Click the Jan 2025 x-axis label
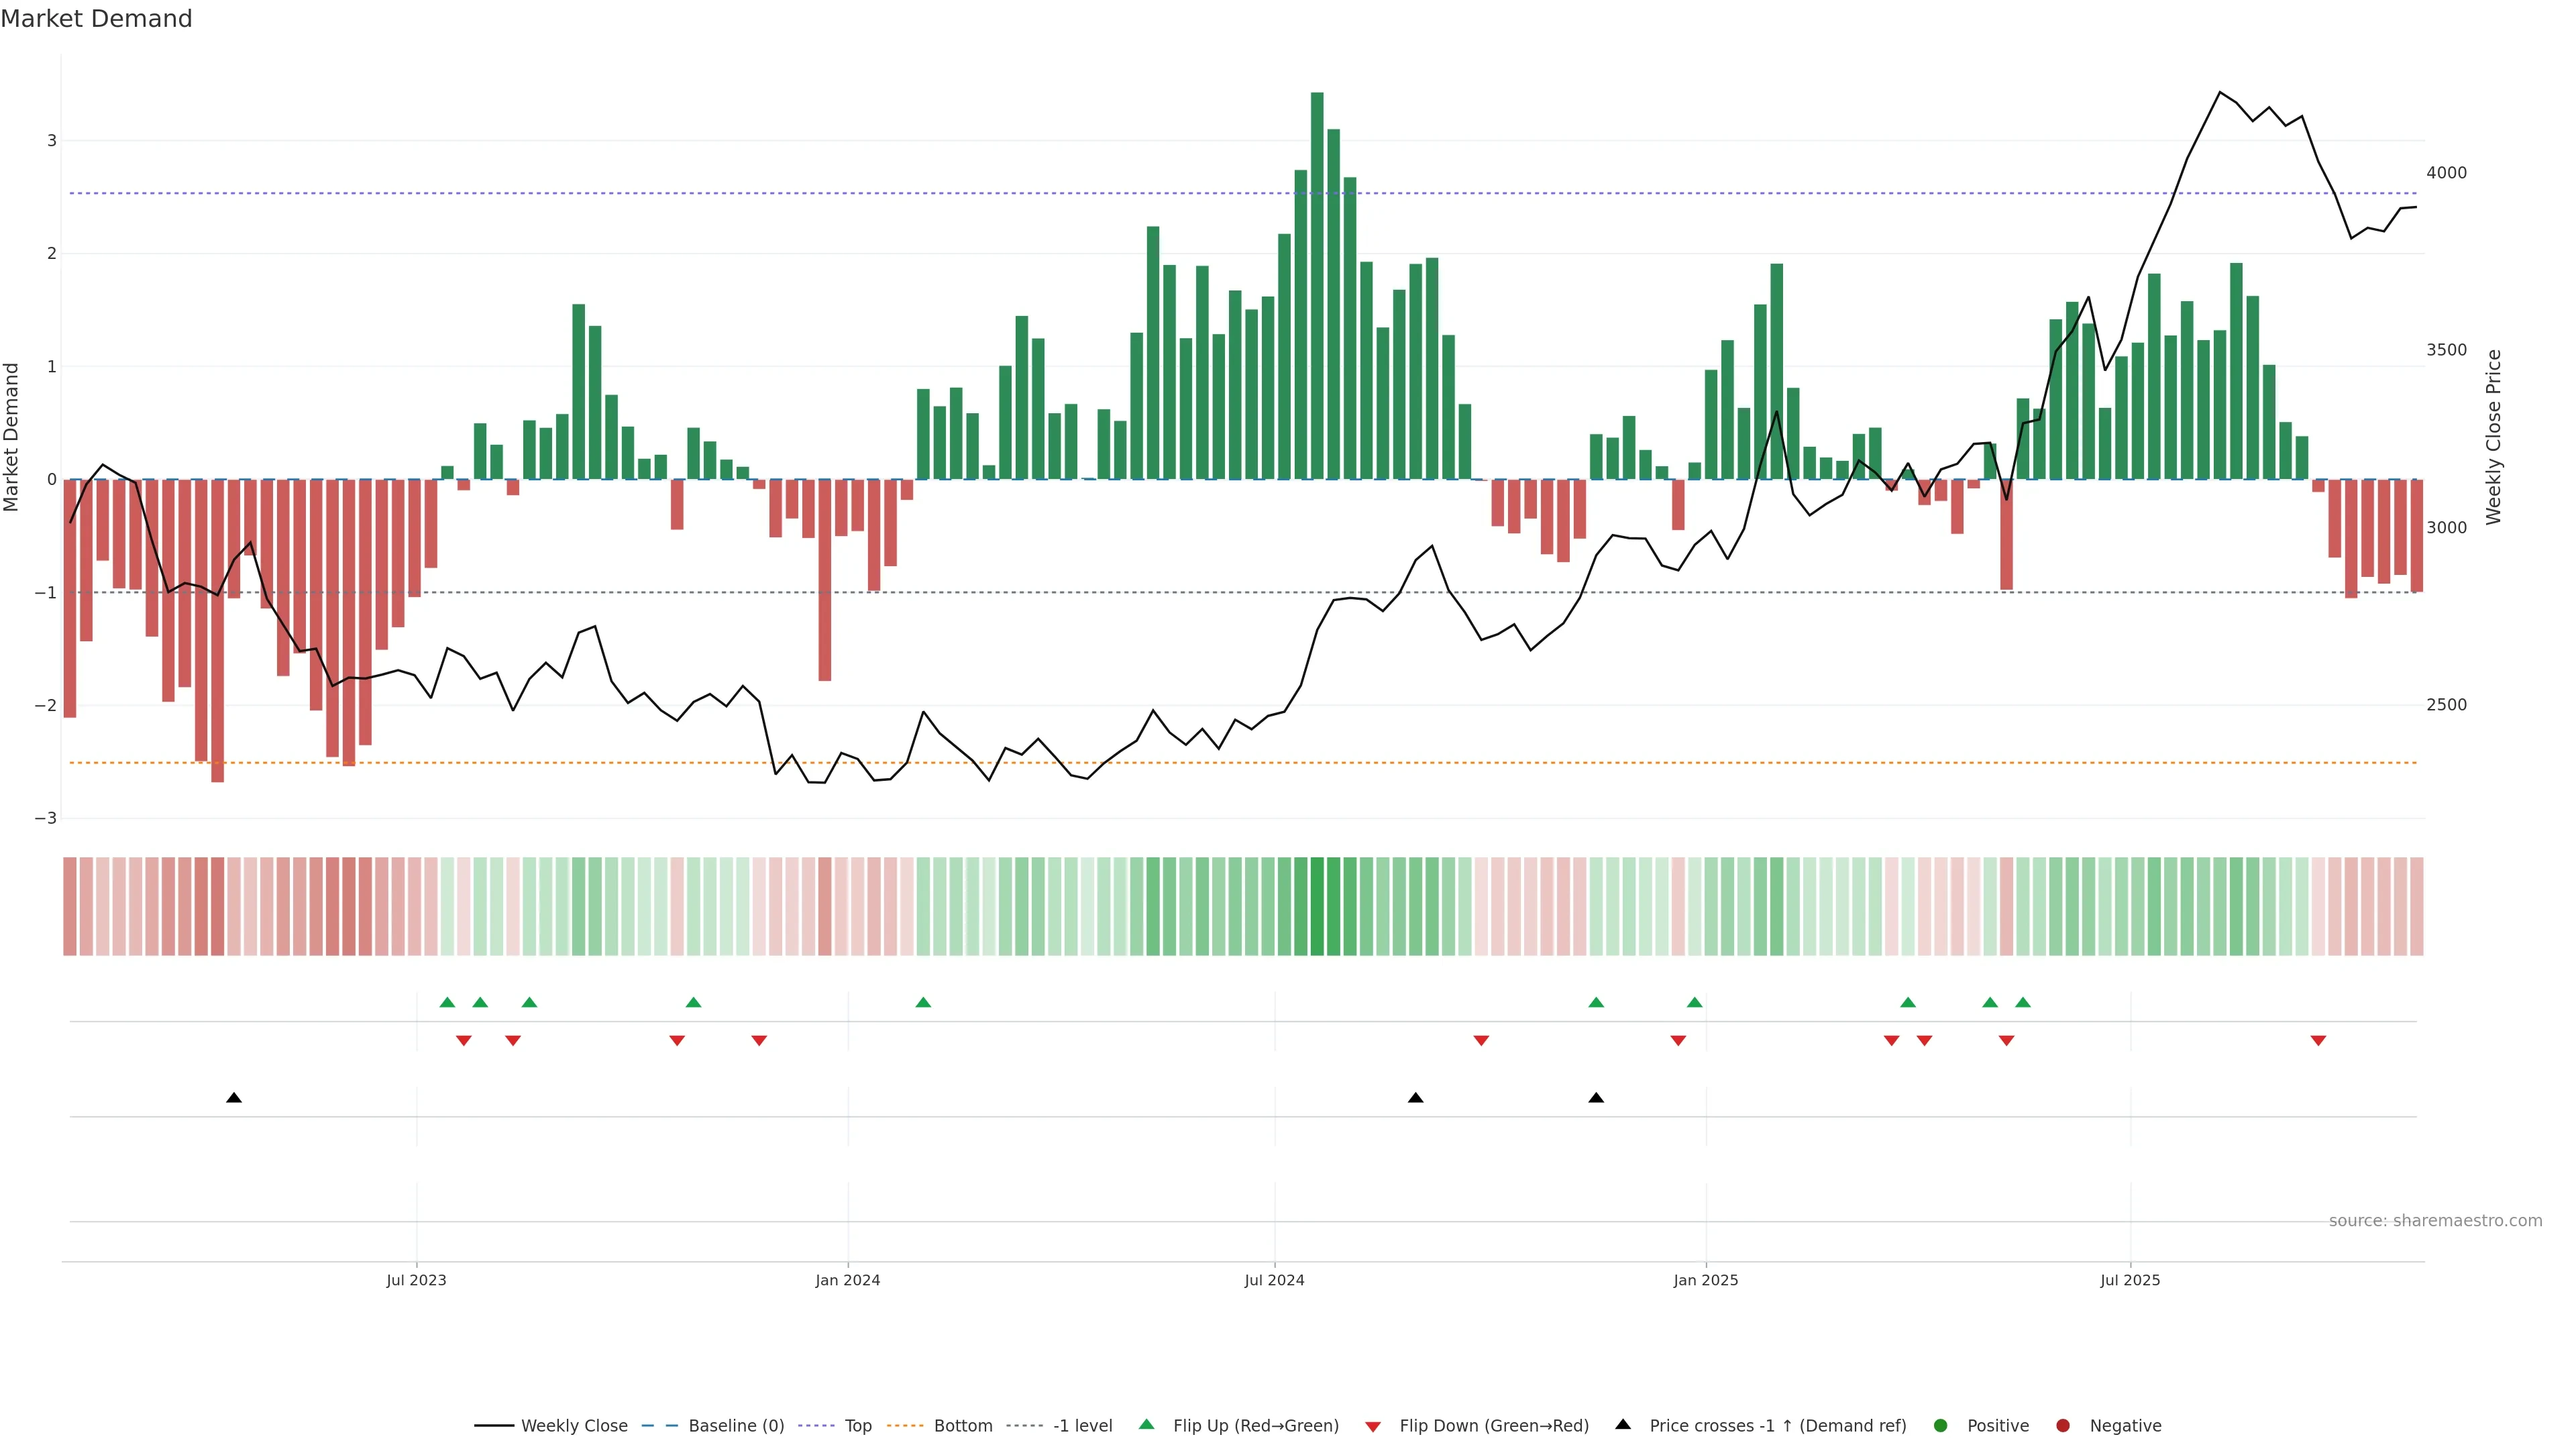Screen dimensions: 2576x1449 tap(1705, 1281)
